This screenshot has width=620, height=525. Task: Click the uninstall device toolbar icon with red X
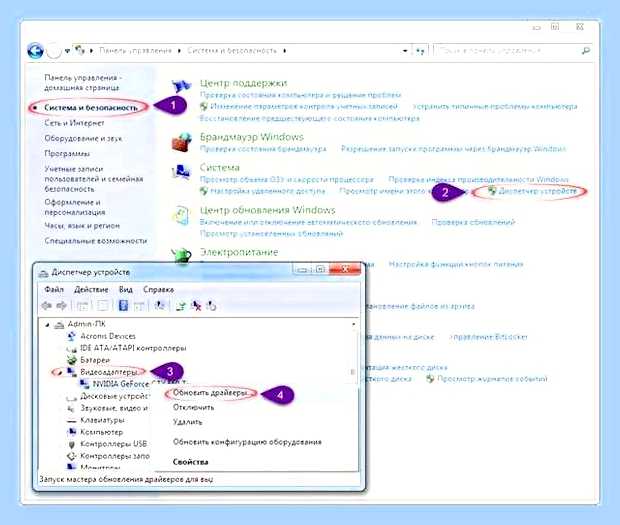tap(196, 306)
